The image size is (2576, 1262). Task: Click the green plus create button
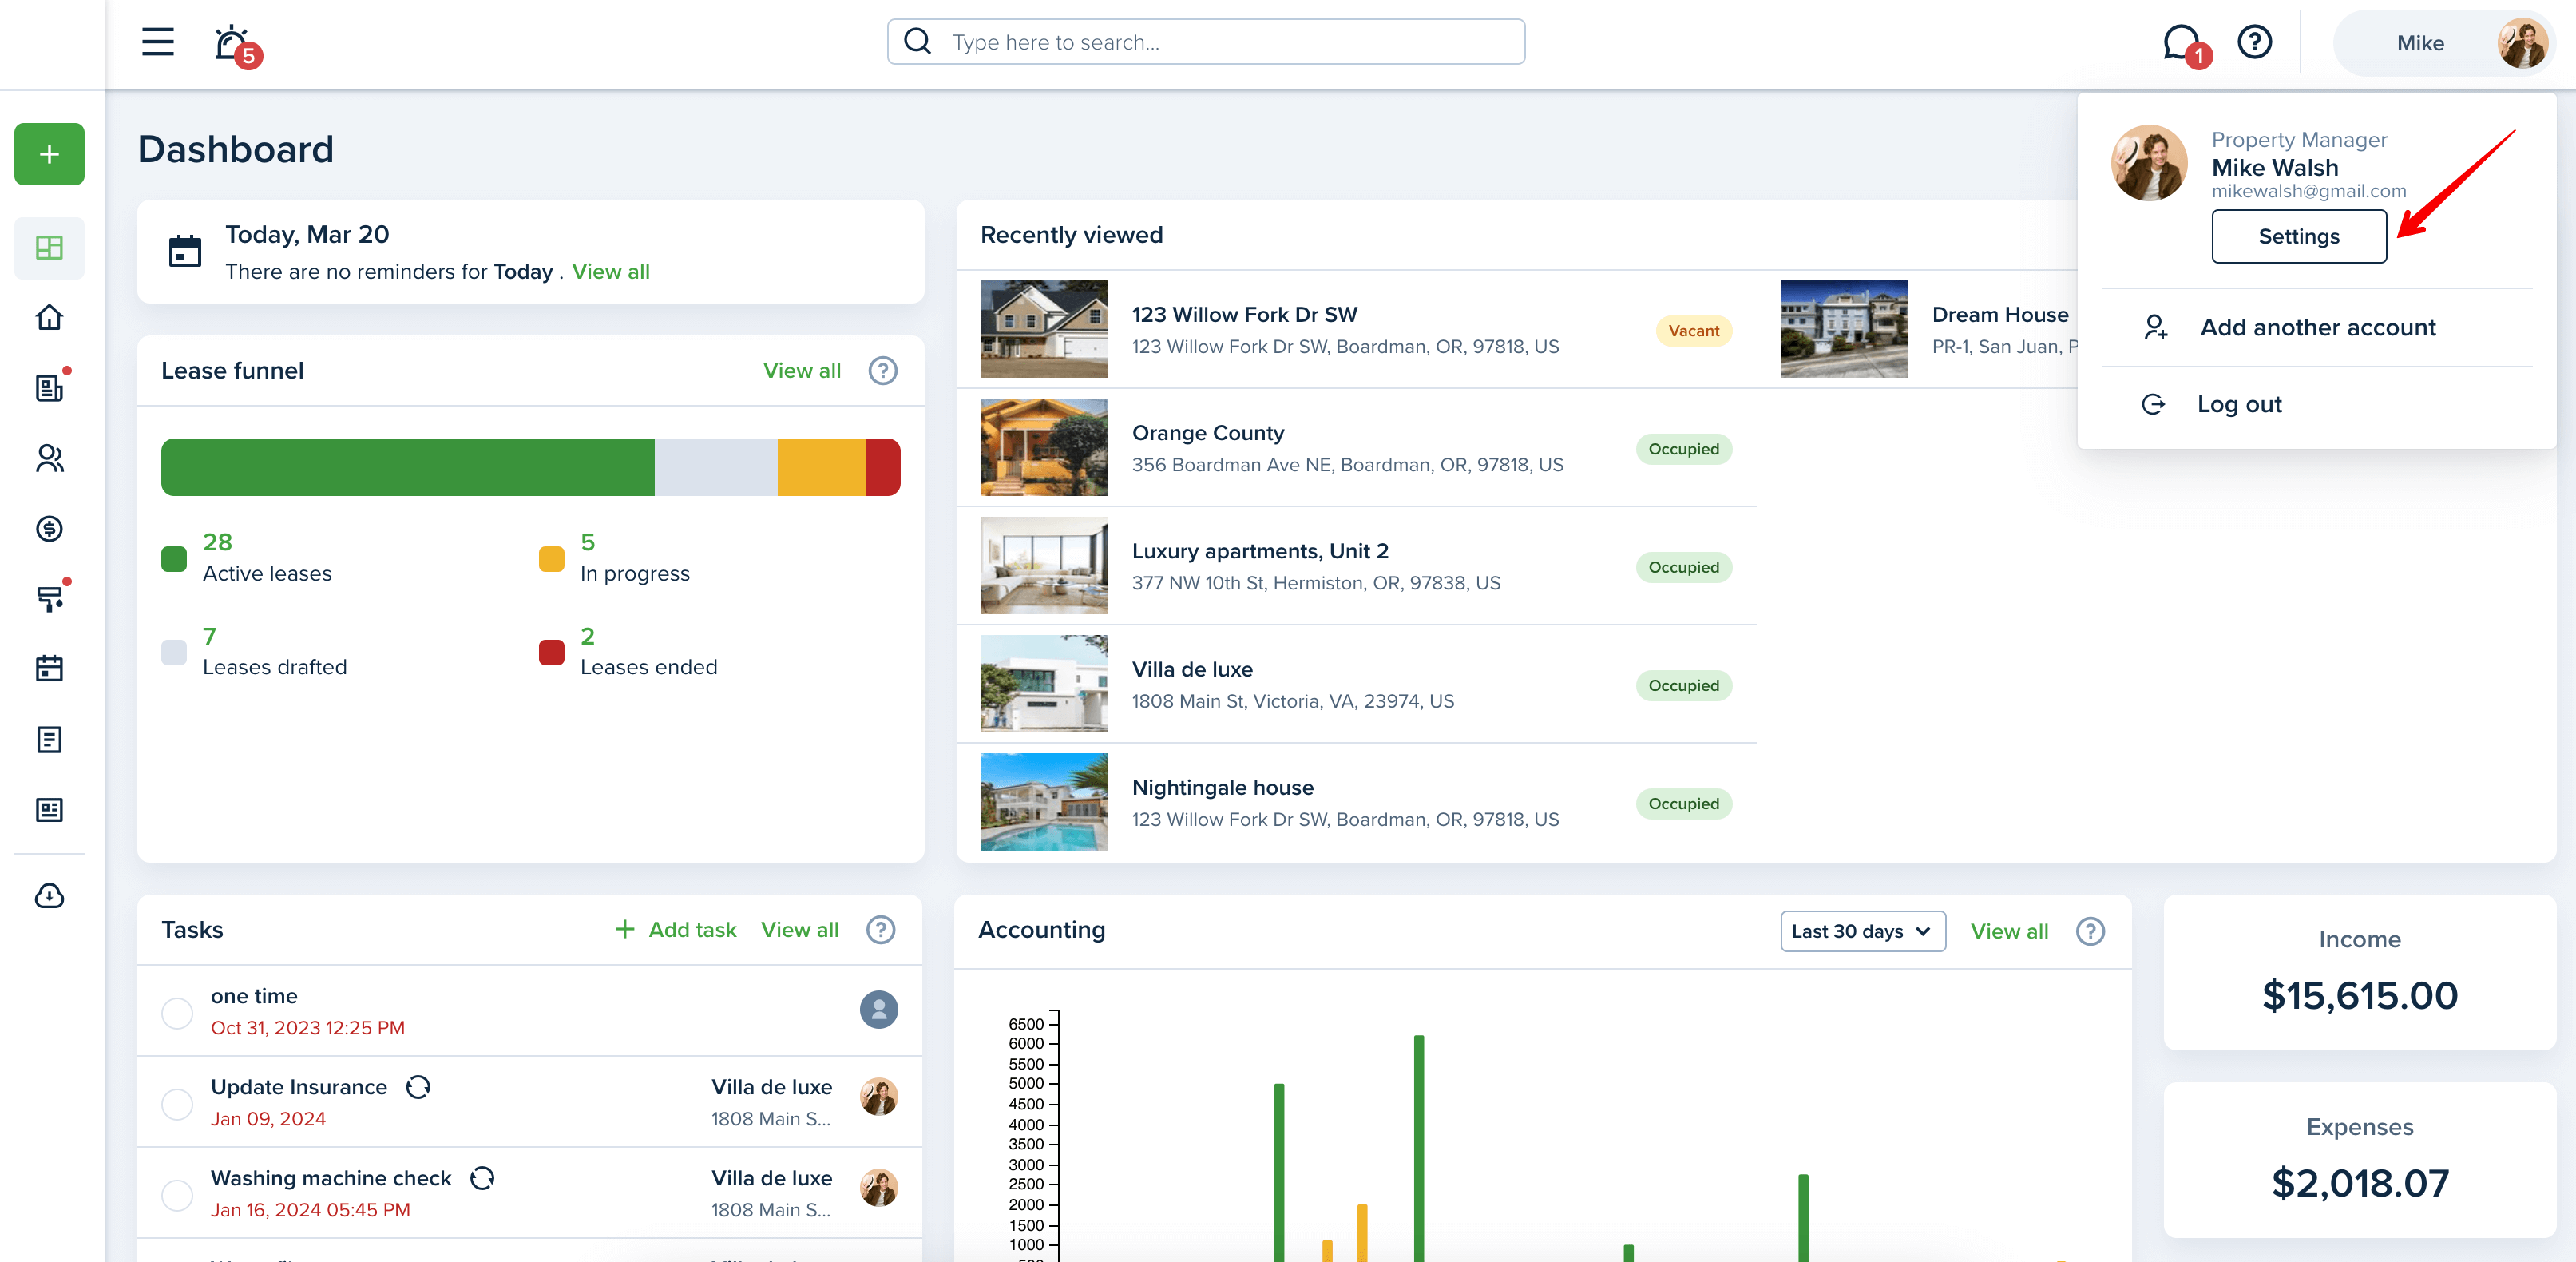(x=49, y=154)
